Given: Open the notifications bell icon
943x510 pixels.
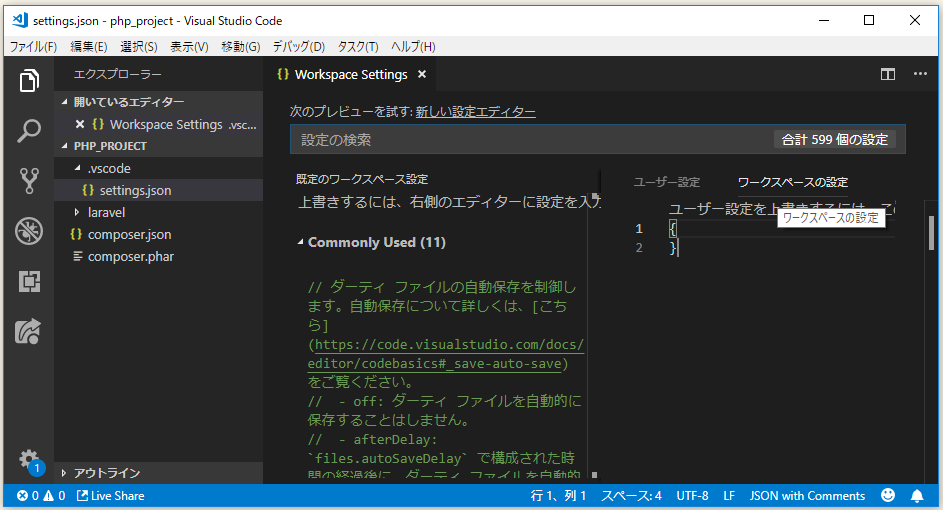Looking at the screenshot, I should pos(917,496).
